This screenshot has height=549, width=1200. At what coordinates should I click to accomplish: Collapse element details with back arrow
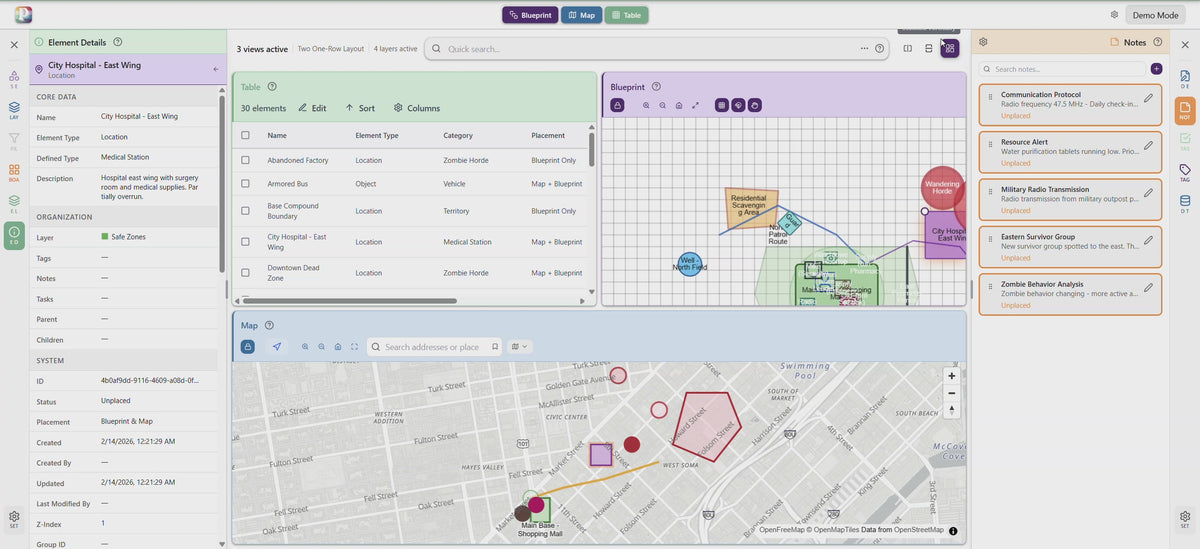pos(216,69)
